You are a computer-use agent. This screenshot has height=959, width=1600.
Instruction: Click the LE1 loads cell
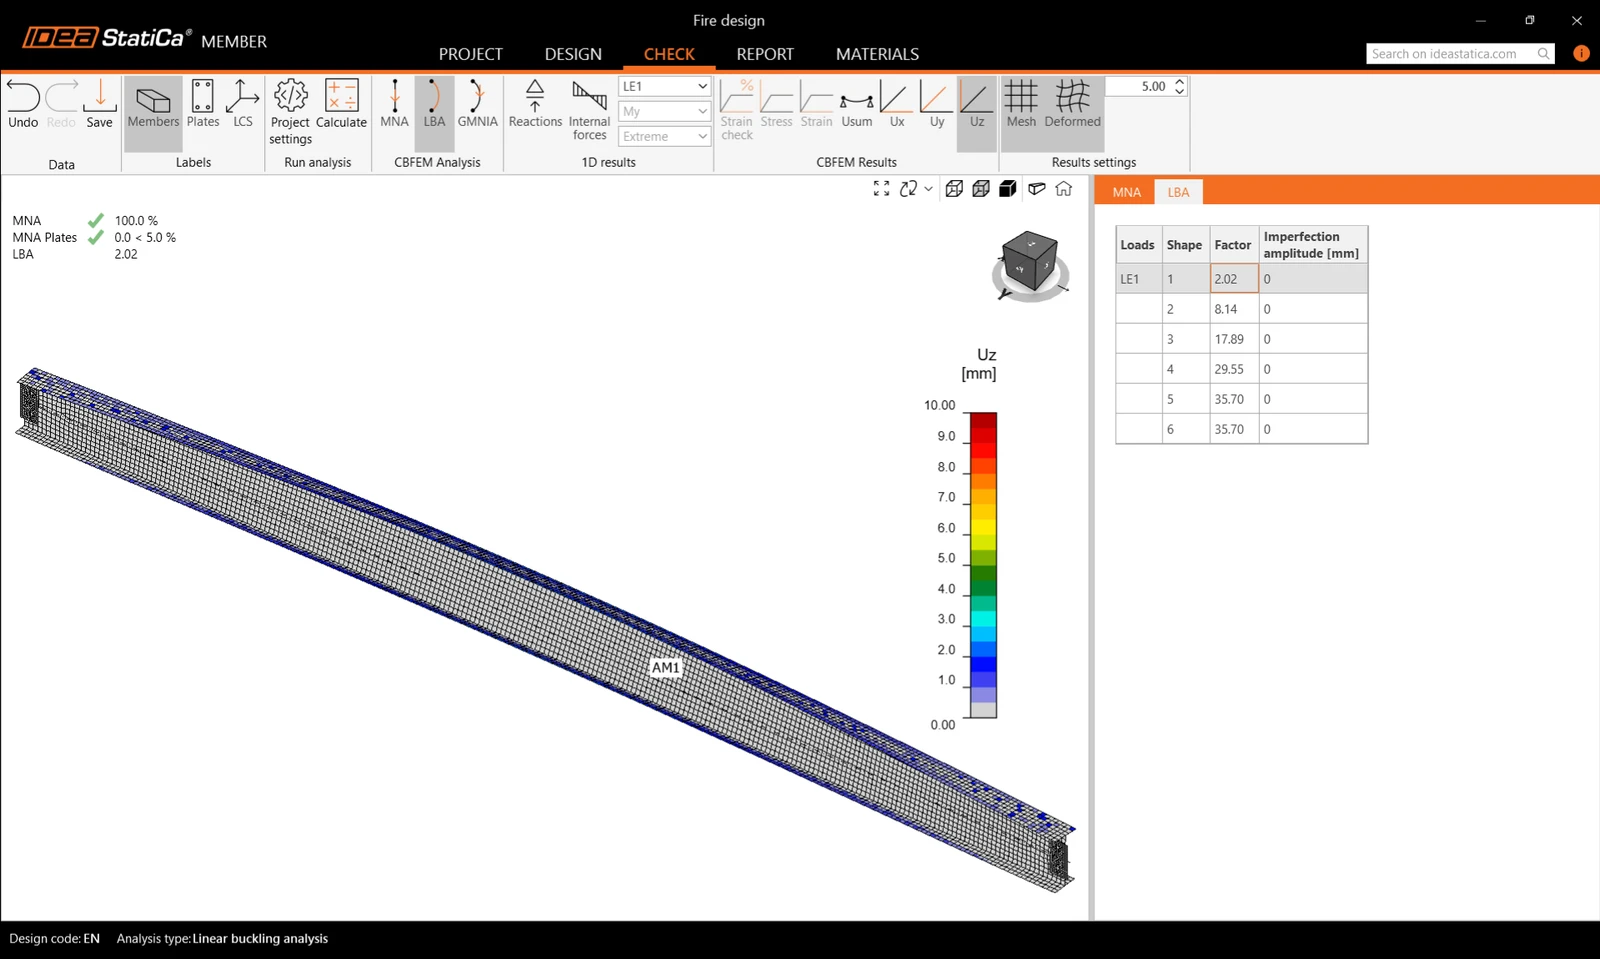tap(1138, 279)
